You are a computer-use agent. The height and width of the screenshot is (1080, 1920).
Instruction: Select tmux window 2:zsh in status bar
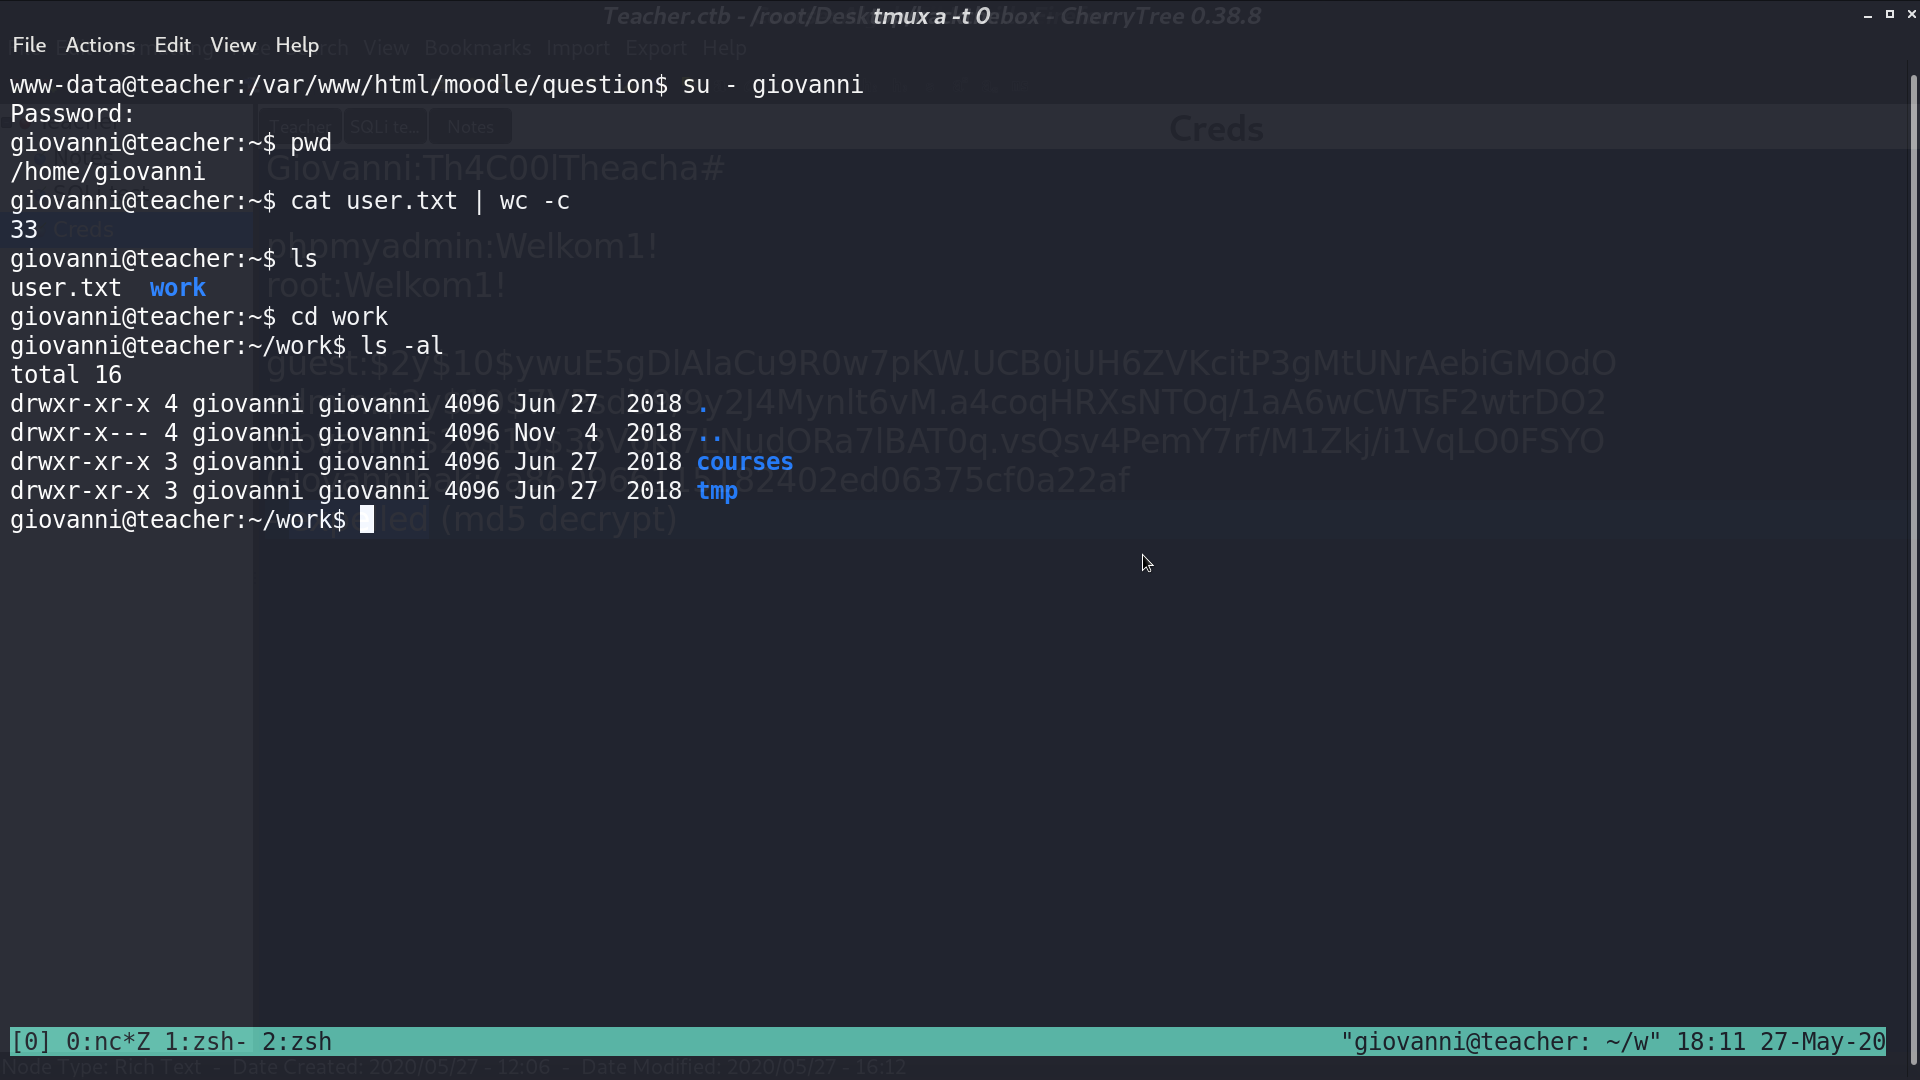pos(297,1042)
